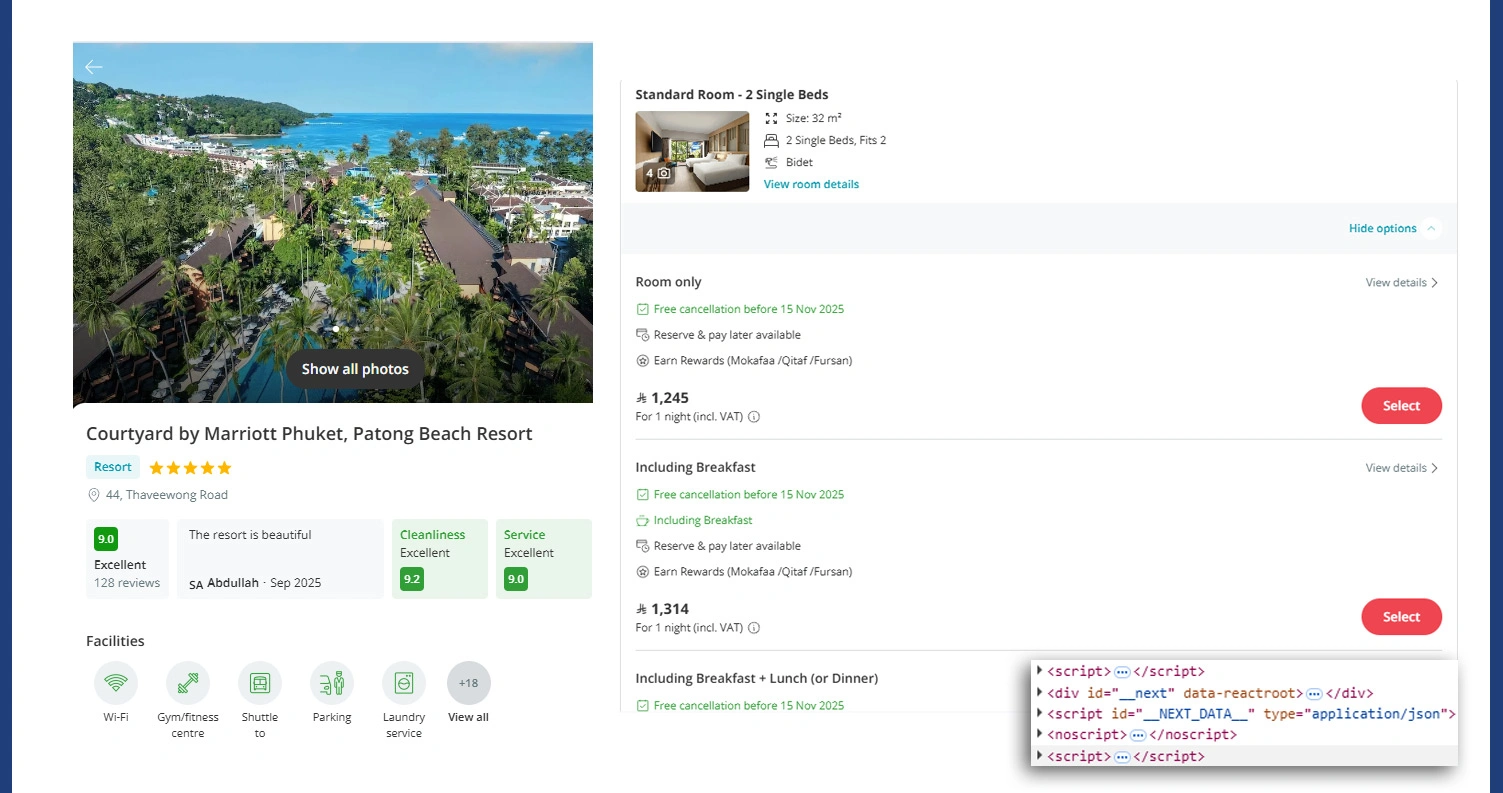Click the Free cancellation checkmark icon
The image size is (1503, 793).
[641, 308]
